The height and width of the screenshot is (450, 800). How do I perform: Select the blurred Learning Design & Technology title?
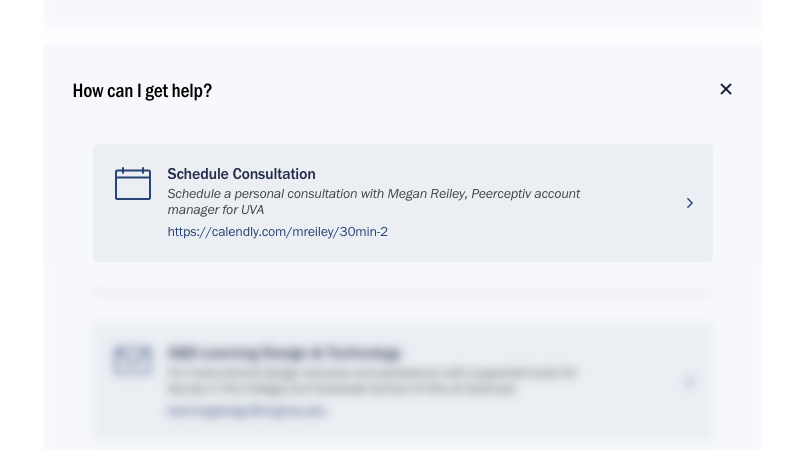click(x=284, y=353)
